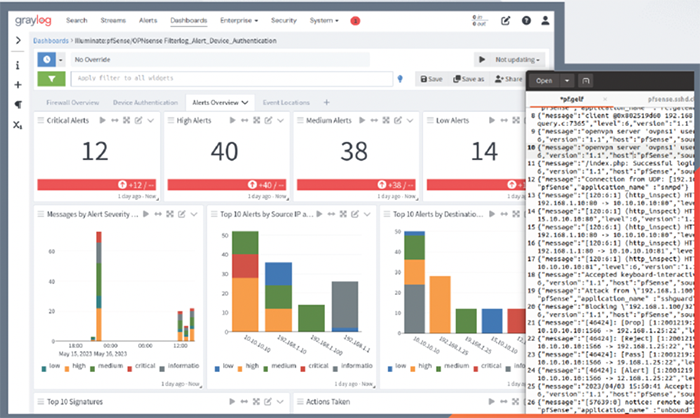This screenshot has height=418, width=700.
Task: Click the scratchpad edit icon in header
Action: tap(504, 20)
